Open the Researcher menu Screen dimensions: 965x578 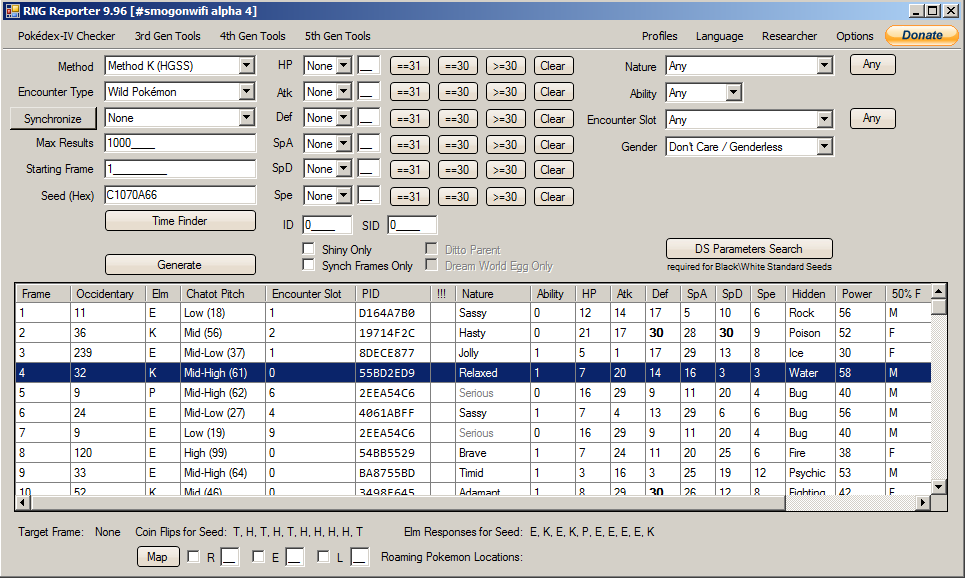789,36
